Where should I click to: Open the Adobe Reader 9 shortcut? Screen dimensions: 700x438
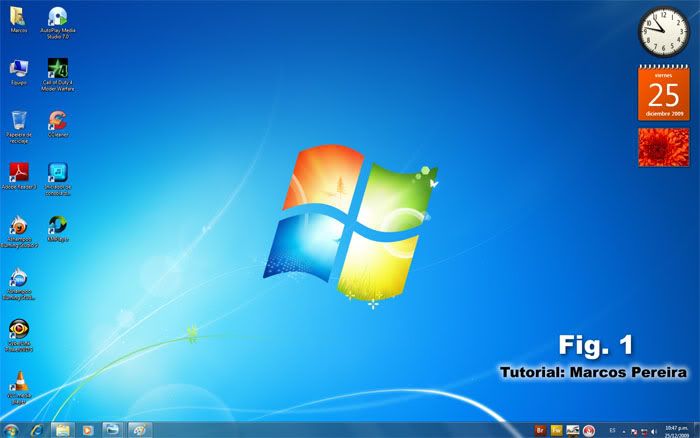(x=19, y=176)
